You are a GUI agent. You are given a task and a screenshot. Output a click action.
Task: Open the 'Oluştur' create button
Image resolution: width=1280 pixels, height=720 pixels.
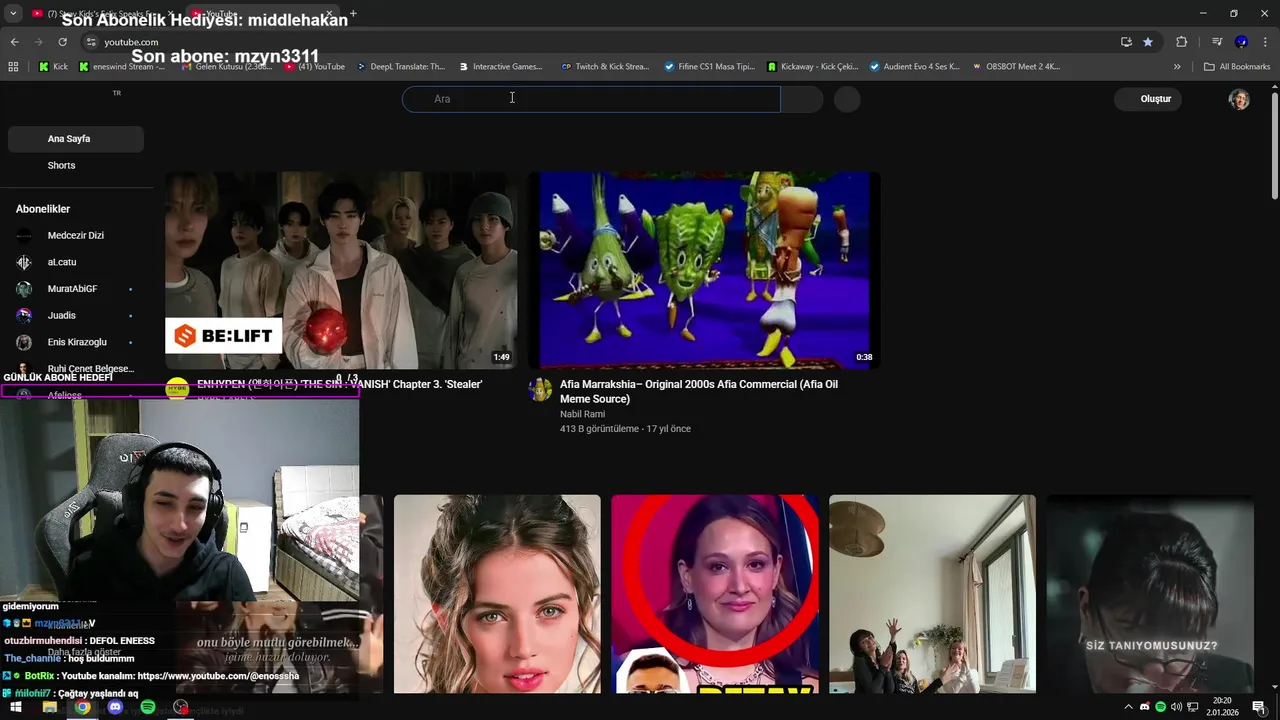(x=1148, y=99)
